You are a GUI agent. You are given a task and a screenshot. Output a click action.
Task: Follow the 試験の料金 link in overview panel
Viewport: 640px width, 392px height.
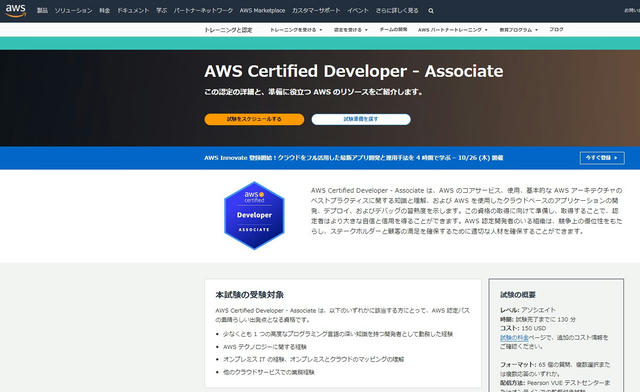[x=514, y=337]
